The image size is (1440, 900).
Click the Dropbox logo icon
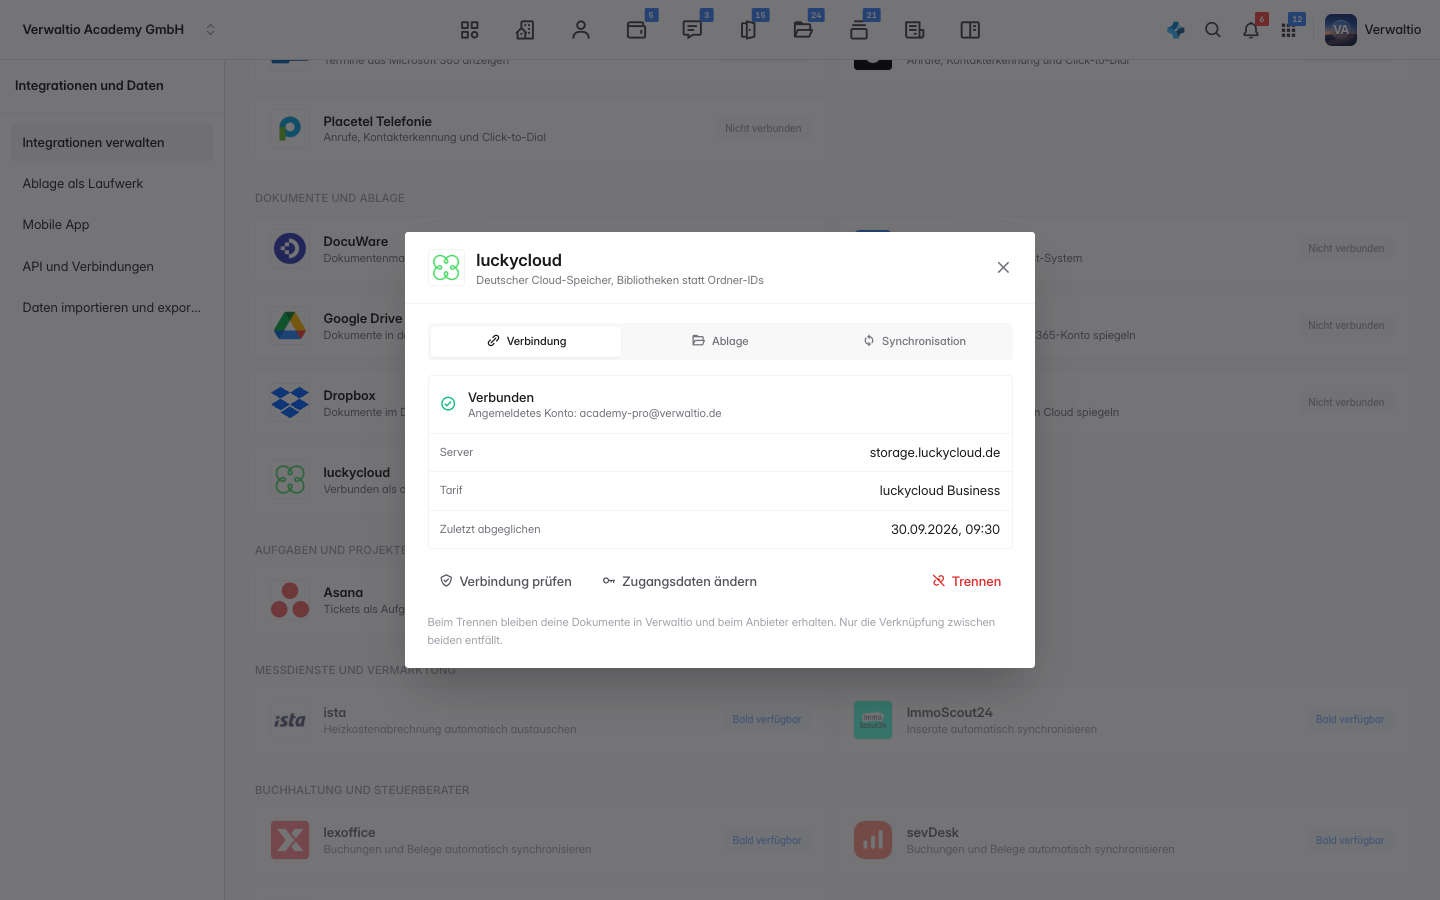290,402
